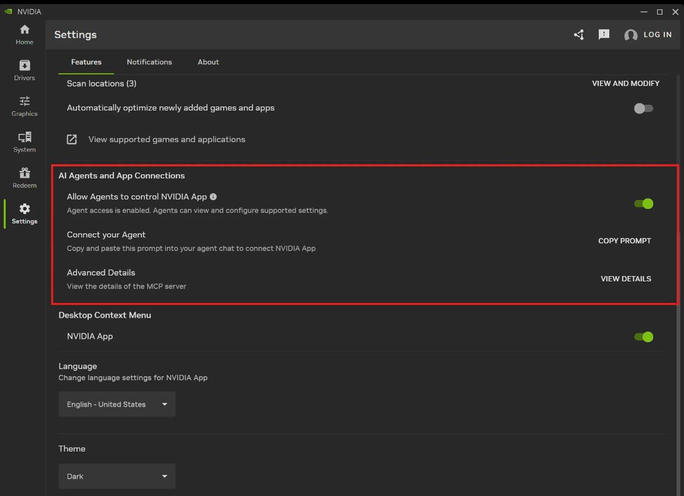Open View supported games and applications link
684x496 pixels.
pyautogui.click(x=167, y=139)
